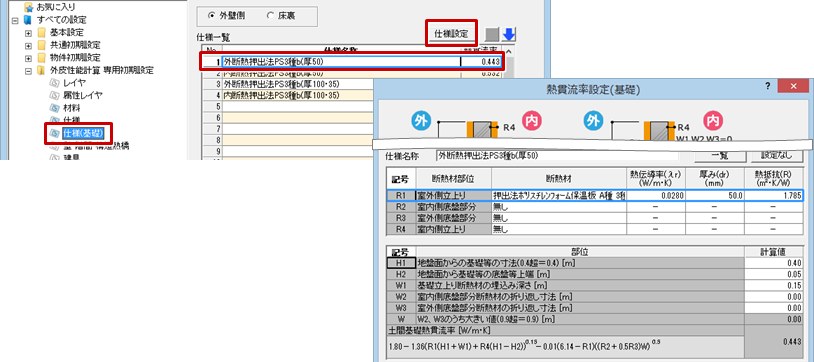The width and height of the screenshot is (814, 362).
Task: Click the 押出法ポリスチレンフォーム保温板 material cell
Action: (559, 196)
